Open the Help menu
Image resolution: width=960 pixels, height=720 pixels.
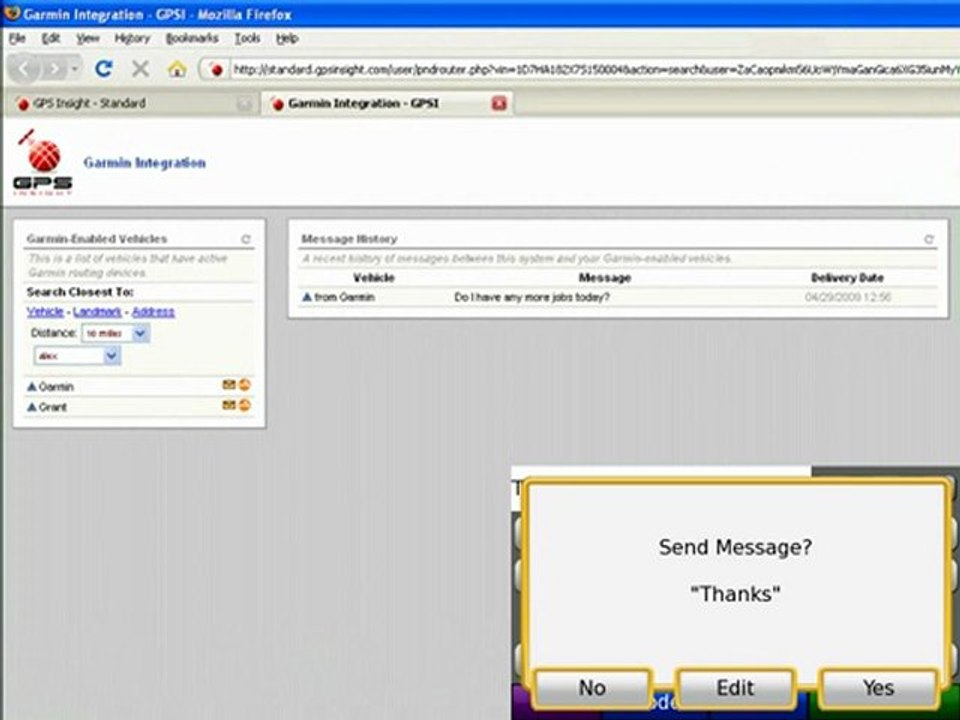(287, 39)
